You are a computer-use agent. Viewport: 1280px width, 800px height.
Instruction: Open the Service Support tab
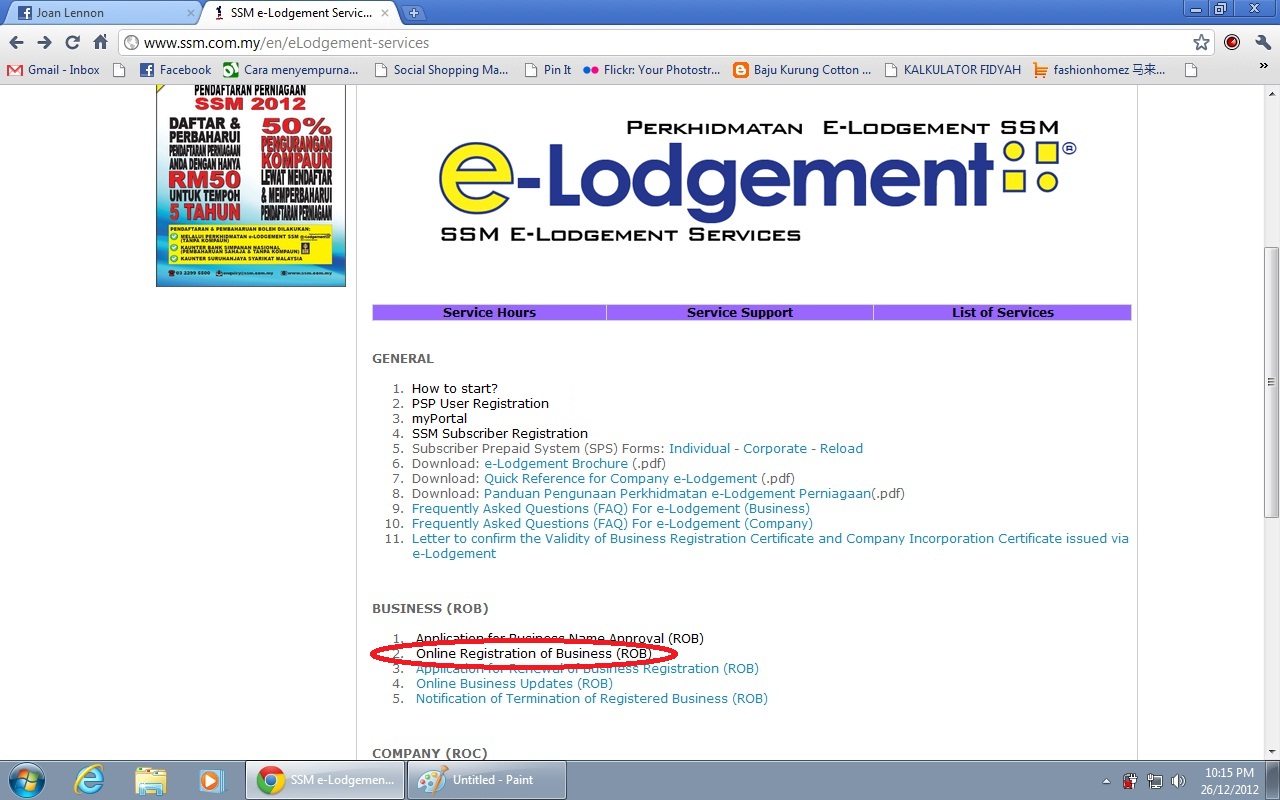click(740, 312)
